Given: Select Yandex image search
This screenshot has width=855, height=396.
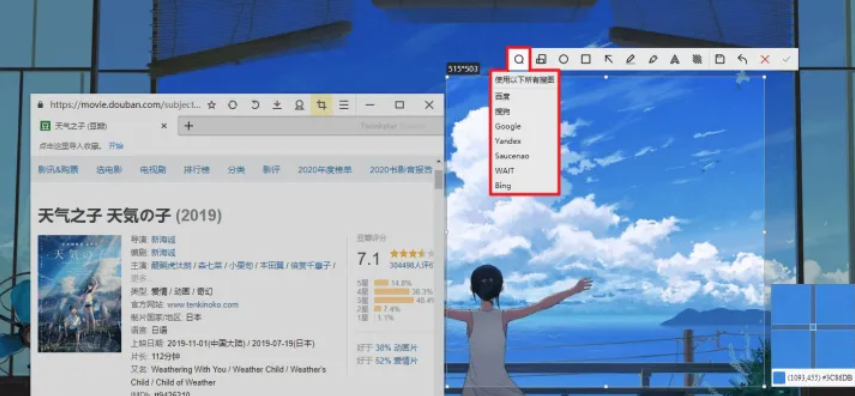Looking at the screenshot, I should pos(508,141).
